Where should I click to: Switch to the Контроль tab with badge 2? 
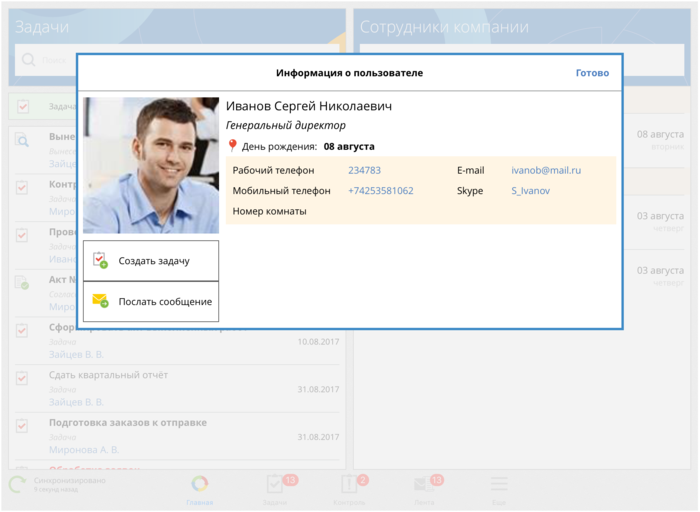(349, 486)
